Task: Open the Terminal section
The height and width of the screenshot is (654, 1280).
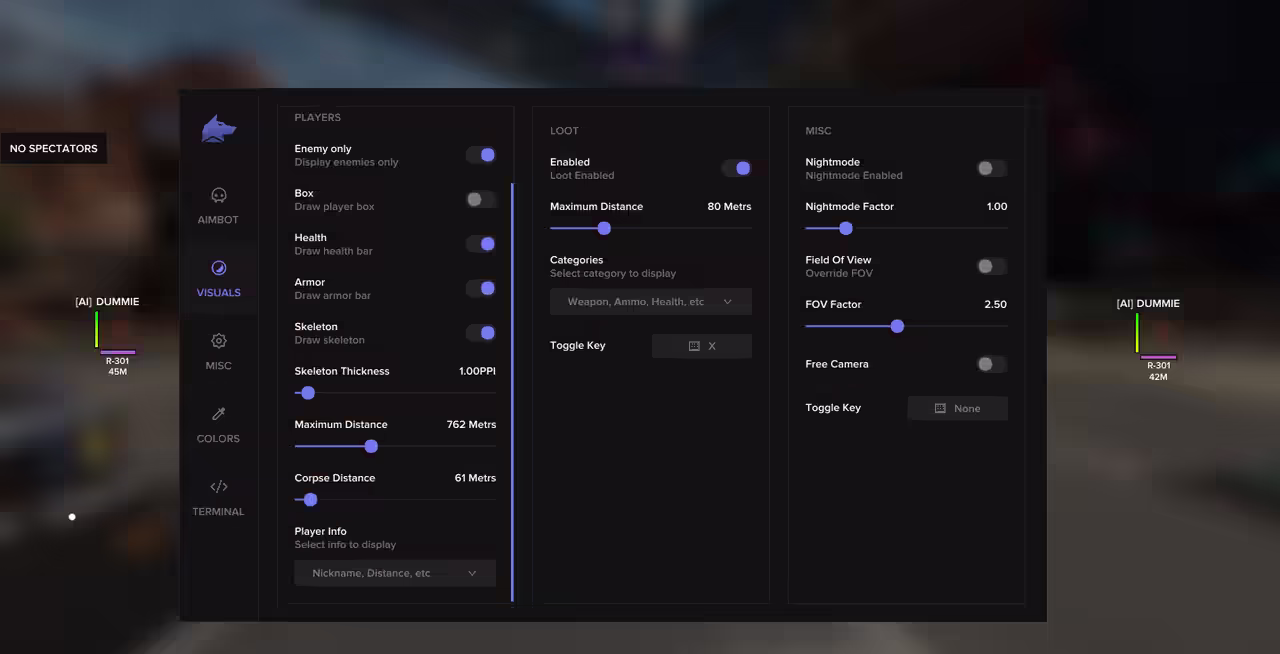Action: (x=218, y=497)
